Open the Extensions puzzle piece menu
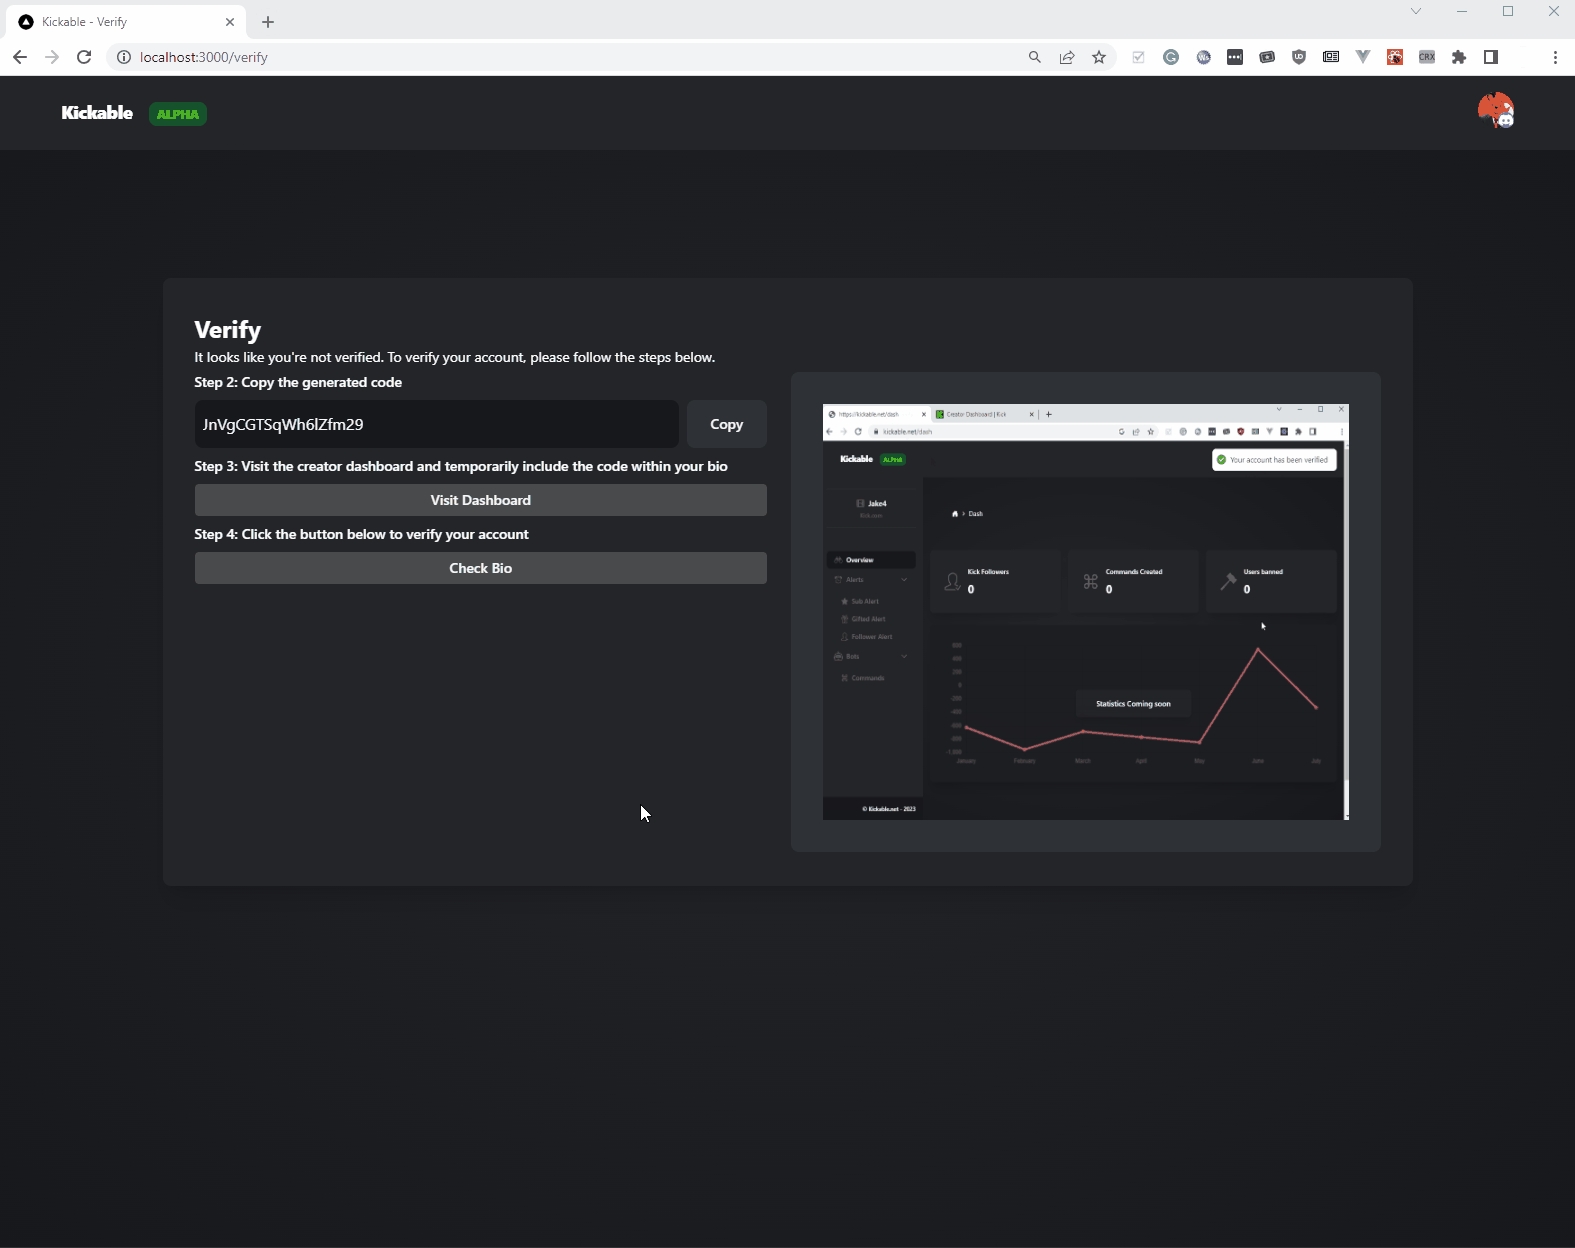1575x1248 pixels. pyautogui.click(x=1459, y=57)
